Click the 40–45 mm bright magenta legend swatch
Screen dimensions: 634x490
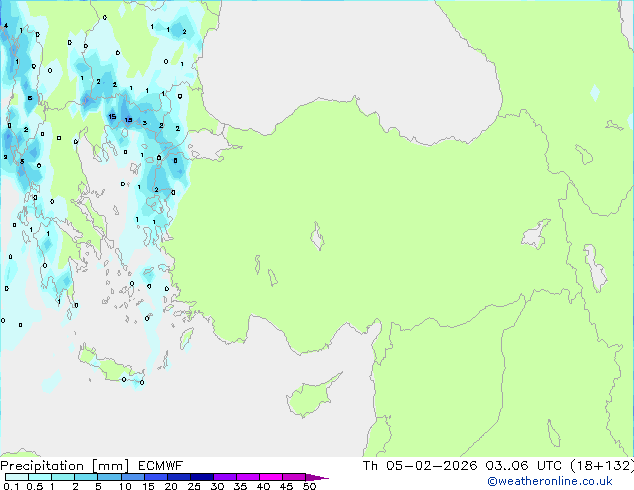click(271, 477)
